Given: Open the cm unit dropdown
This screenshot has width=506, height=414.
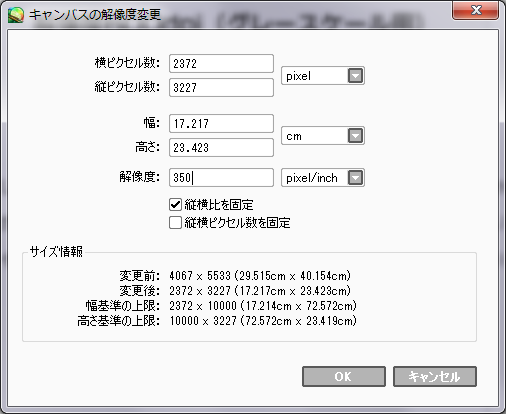Looking at the screenshot, I should 323,136.
